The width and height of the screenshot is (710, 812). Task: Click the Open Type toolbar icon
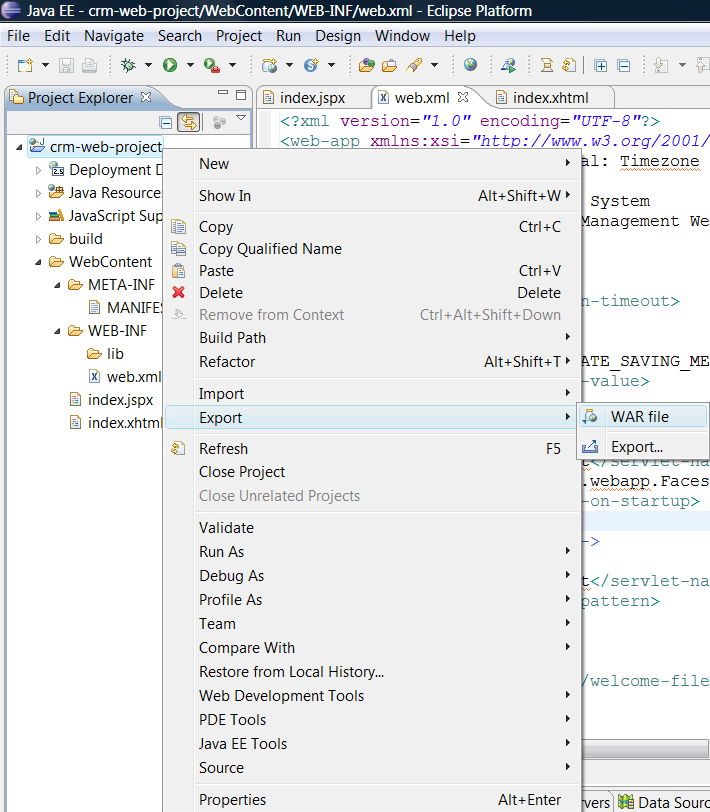pos(366,65)
